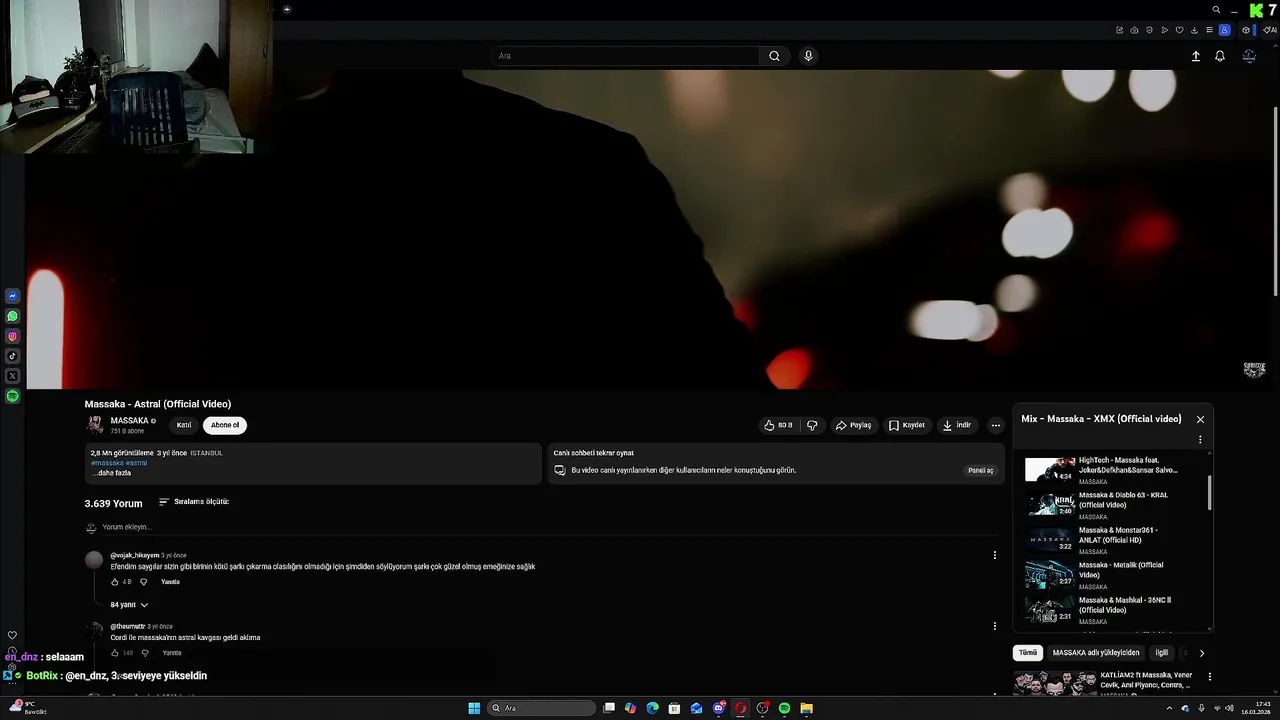Click the #massaka hashtag link

[x=106, y=463]
